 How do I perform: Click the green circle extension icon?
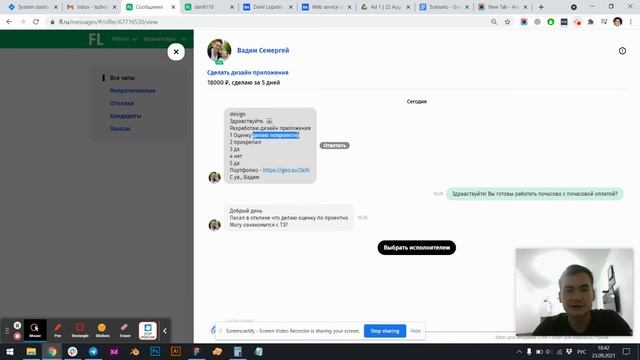point(550,22)
